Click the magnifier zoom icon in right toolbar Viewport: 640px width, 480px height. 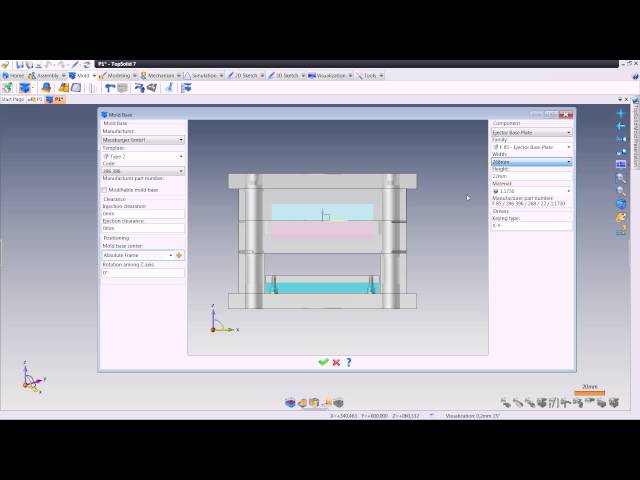tap(621, 178)
